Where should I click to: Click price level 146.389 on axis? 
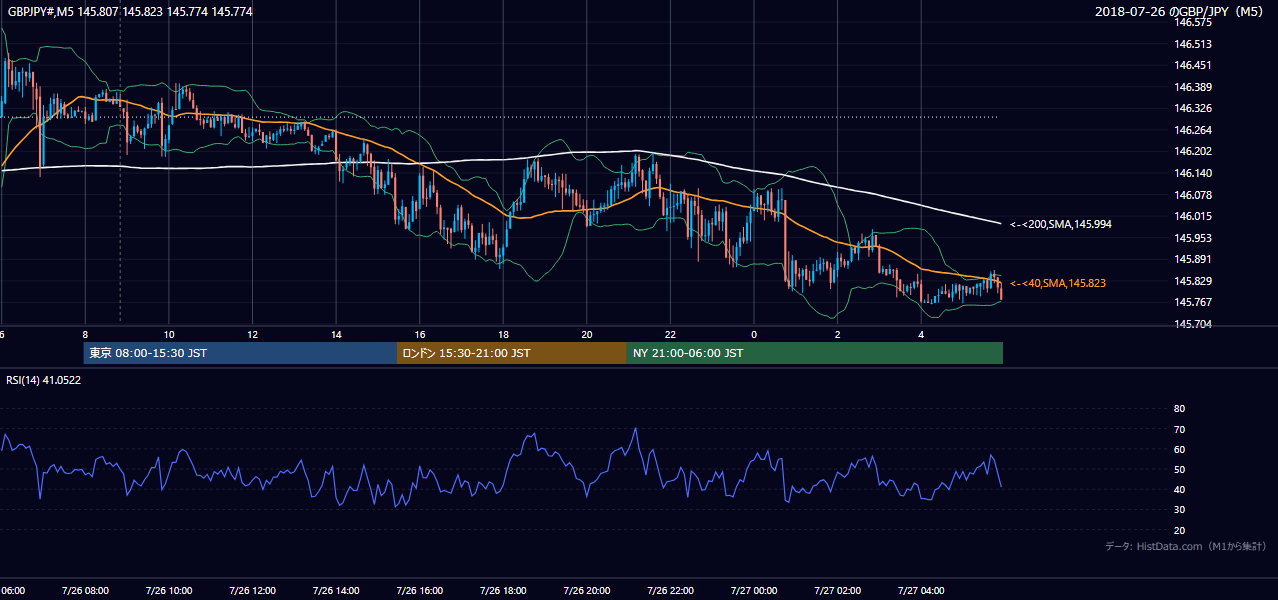click(1194, 87)
